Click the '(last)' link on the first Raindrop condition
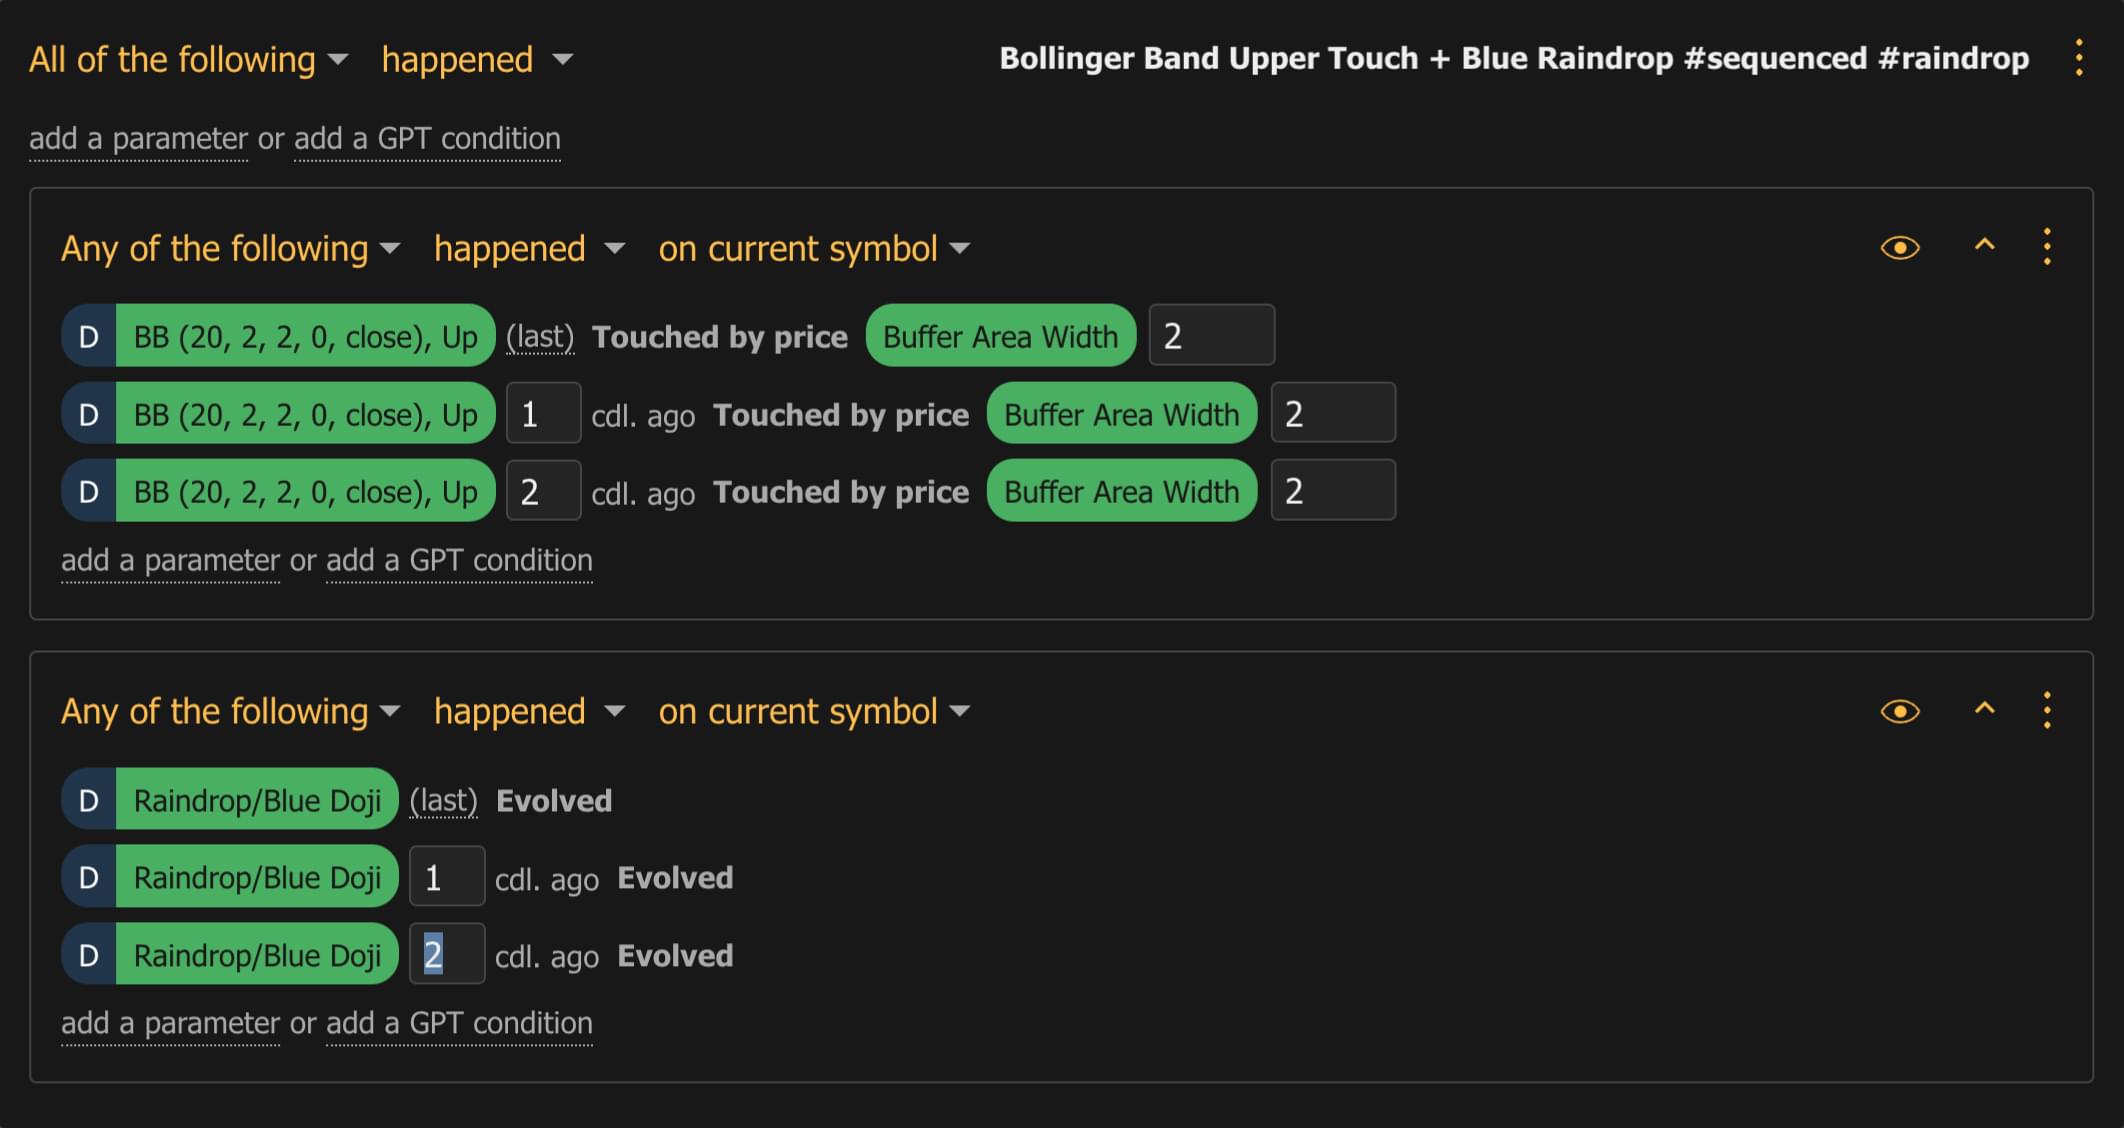This screenshot has height=1128, width=2124. pos(443,799)
